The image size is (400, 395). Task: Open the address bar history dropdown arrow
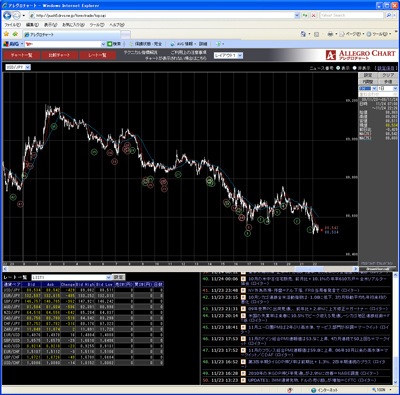pos(297,15)
